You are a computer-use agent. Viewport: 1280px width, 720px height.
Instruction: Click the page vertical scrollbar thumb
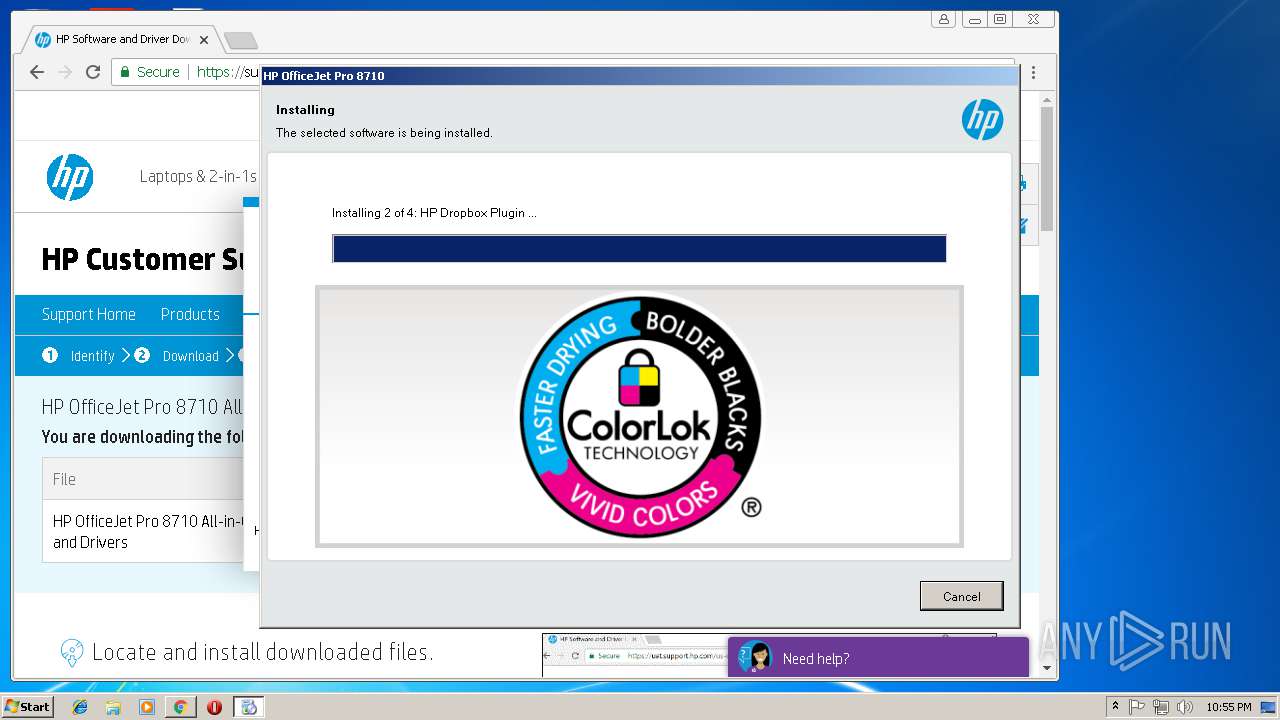[1047, 168]
